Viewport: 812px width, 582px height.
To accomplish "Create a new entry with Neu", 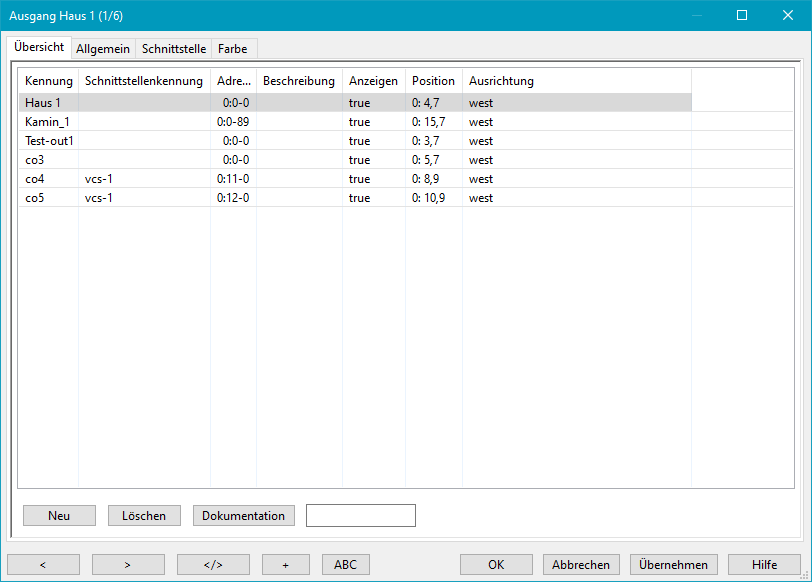I will click(x=59, y=515).
